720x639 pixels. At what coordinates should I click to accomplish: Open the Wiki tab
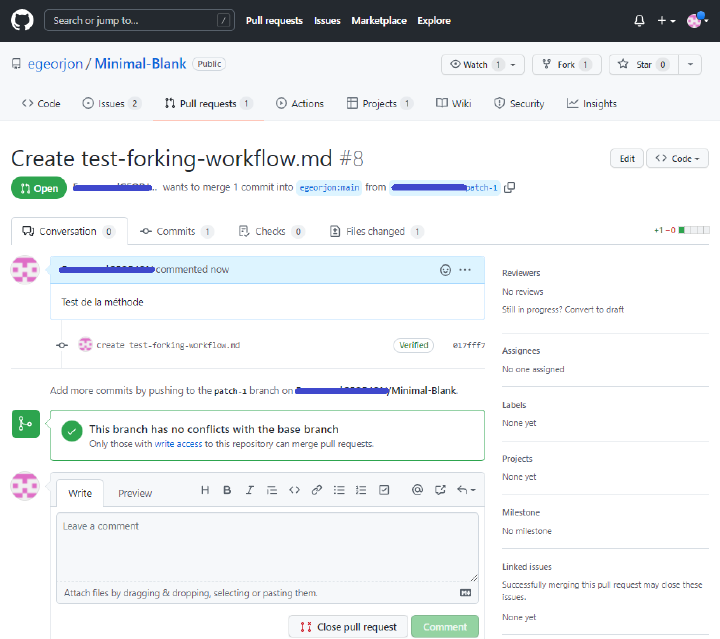click(x=454, y=104)
